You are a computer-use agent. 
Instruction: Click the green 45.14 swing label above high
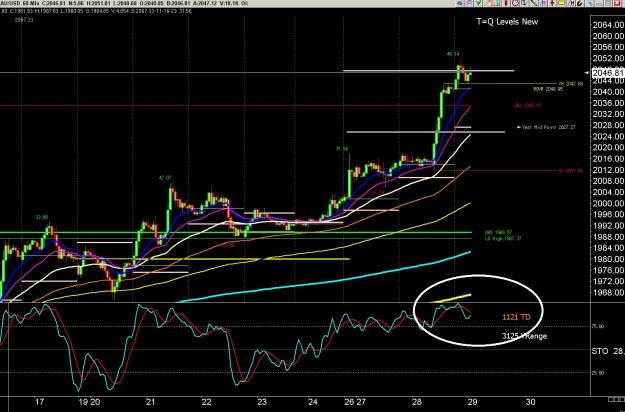coord(453,54)
